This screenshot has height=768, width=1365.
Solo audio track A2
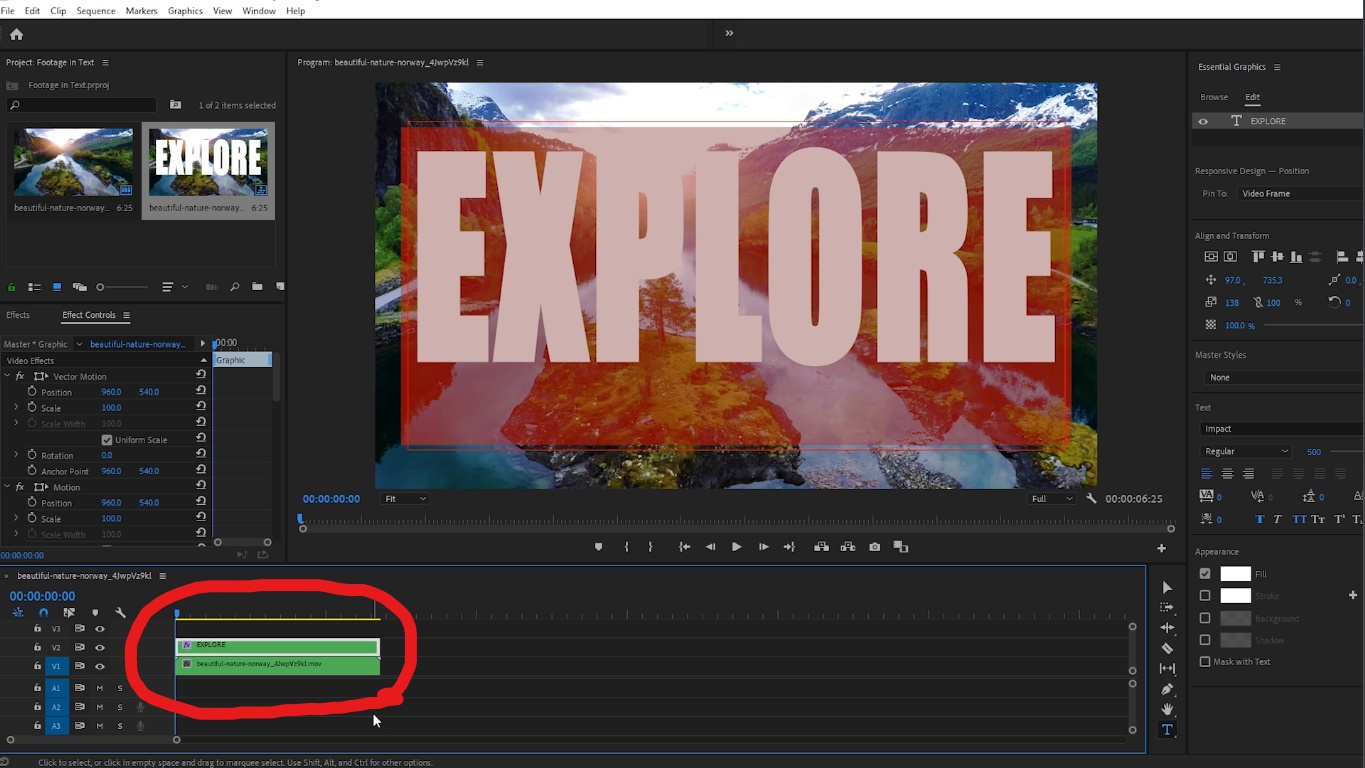coord(120,707)
